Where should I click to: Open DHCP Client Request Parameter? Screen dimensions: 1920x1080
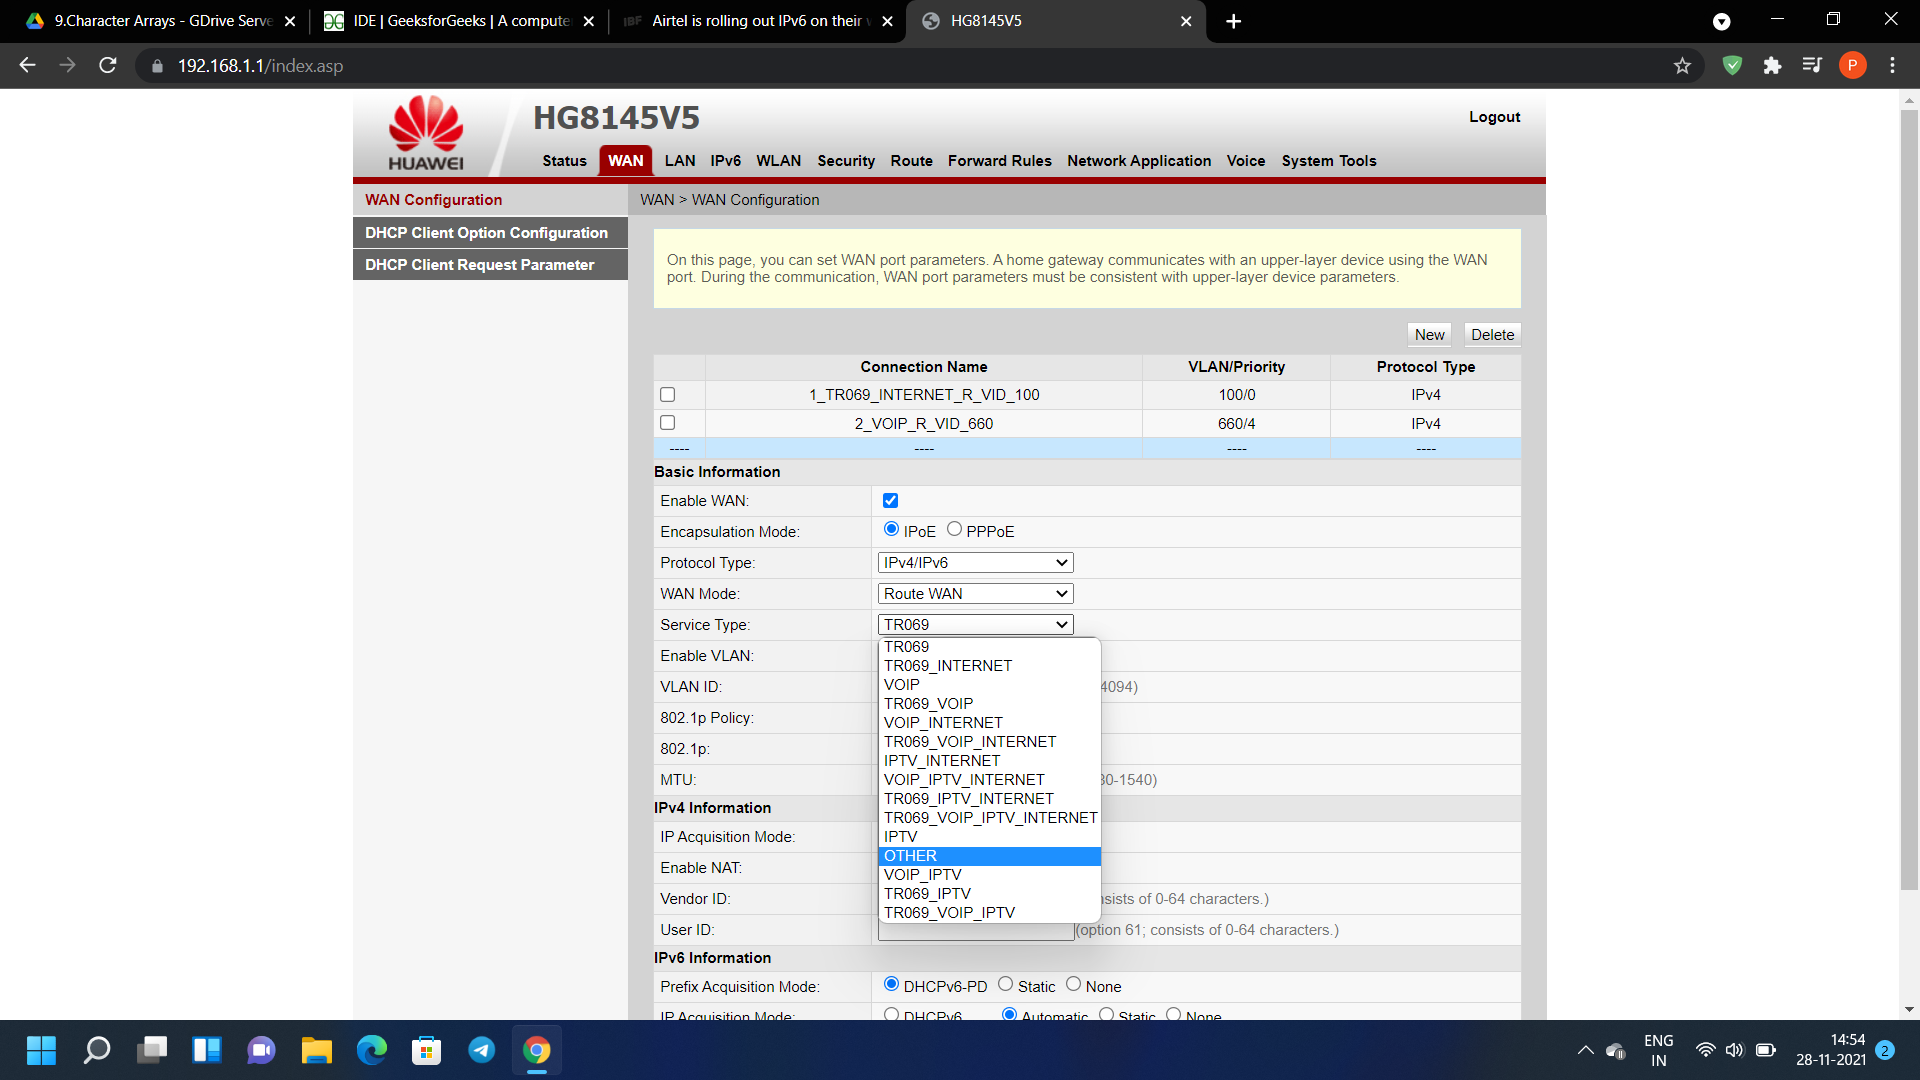(x=490, y=265)
